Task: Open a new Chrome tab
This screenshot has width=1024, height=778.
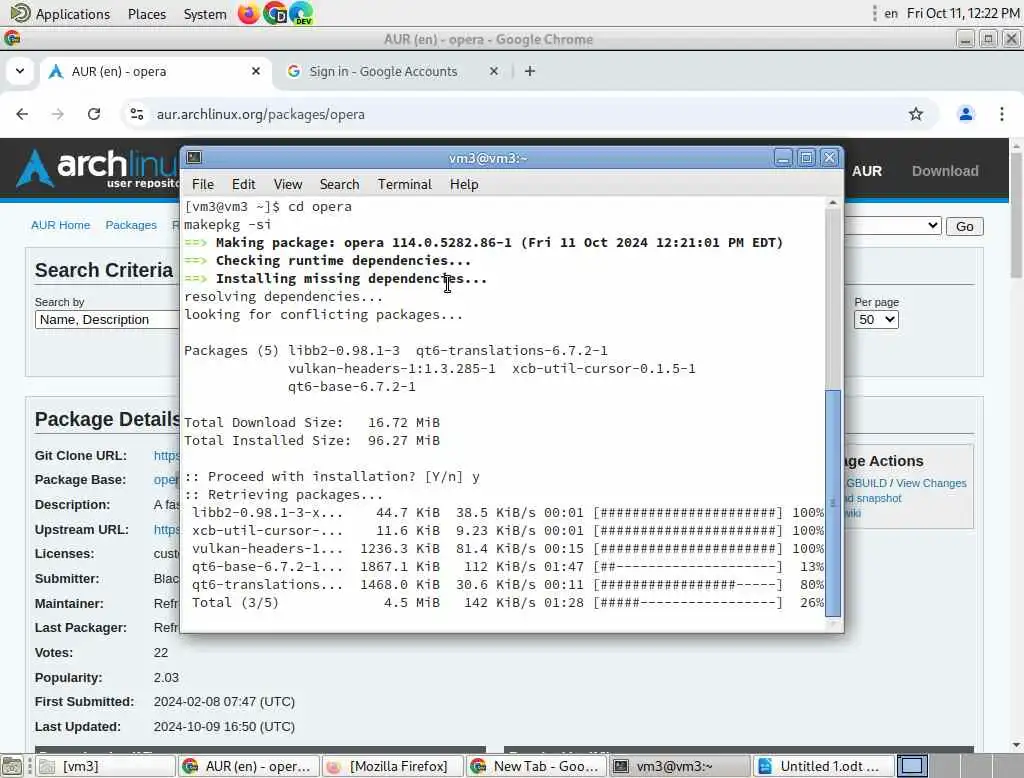Action: [530, 71]
